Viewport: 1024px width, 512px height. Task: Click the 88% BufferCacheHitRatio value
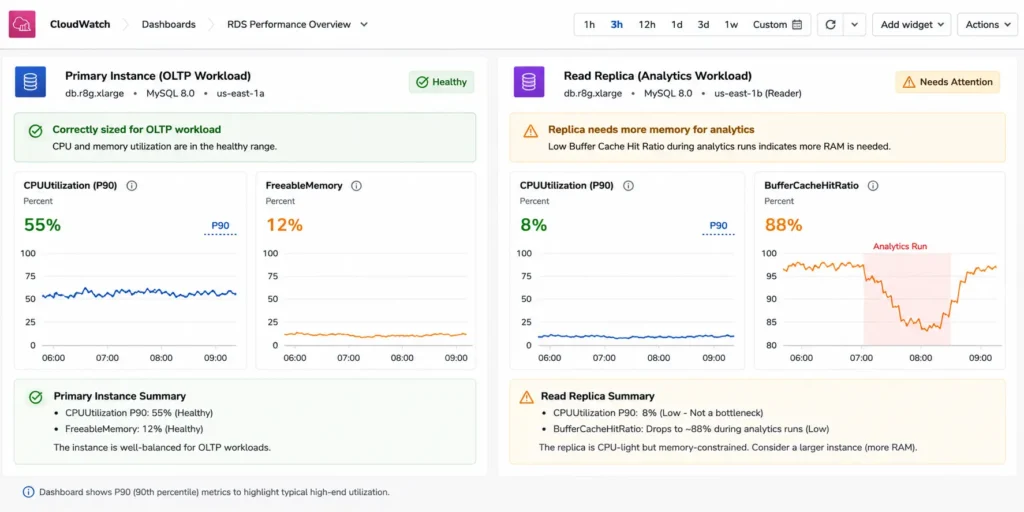[x=783, y=225]
